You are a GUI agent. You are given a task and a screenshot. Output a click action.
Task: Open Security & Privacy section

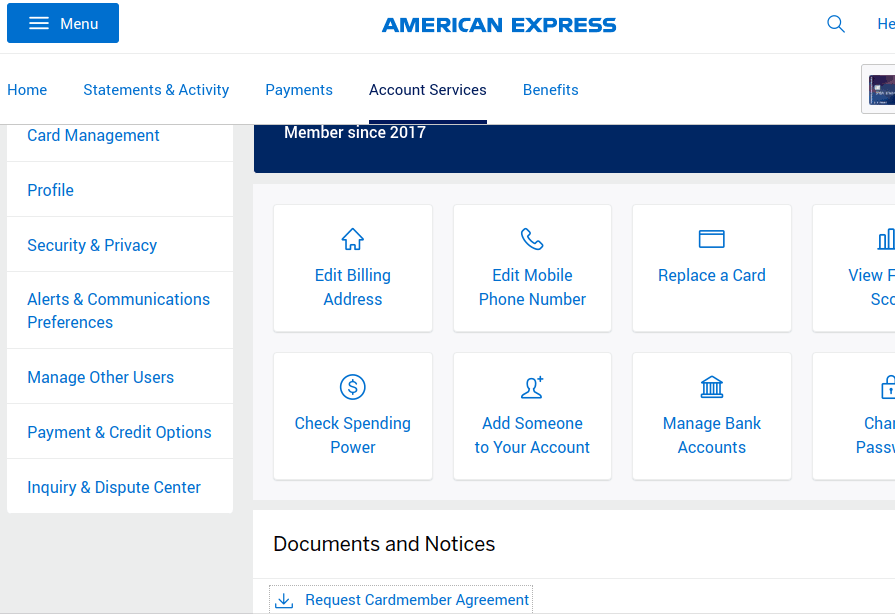pos(92,245)
